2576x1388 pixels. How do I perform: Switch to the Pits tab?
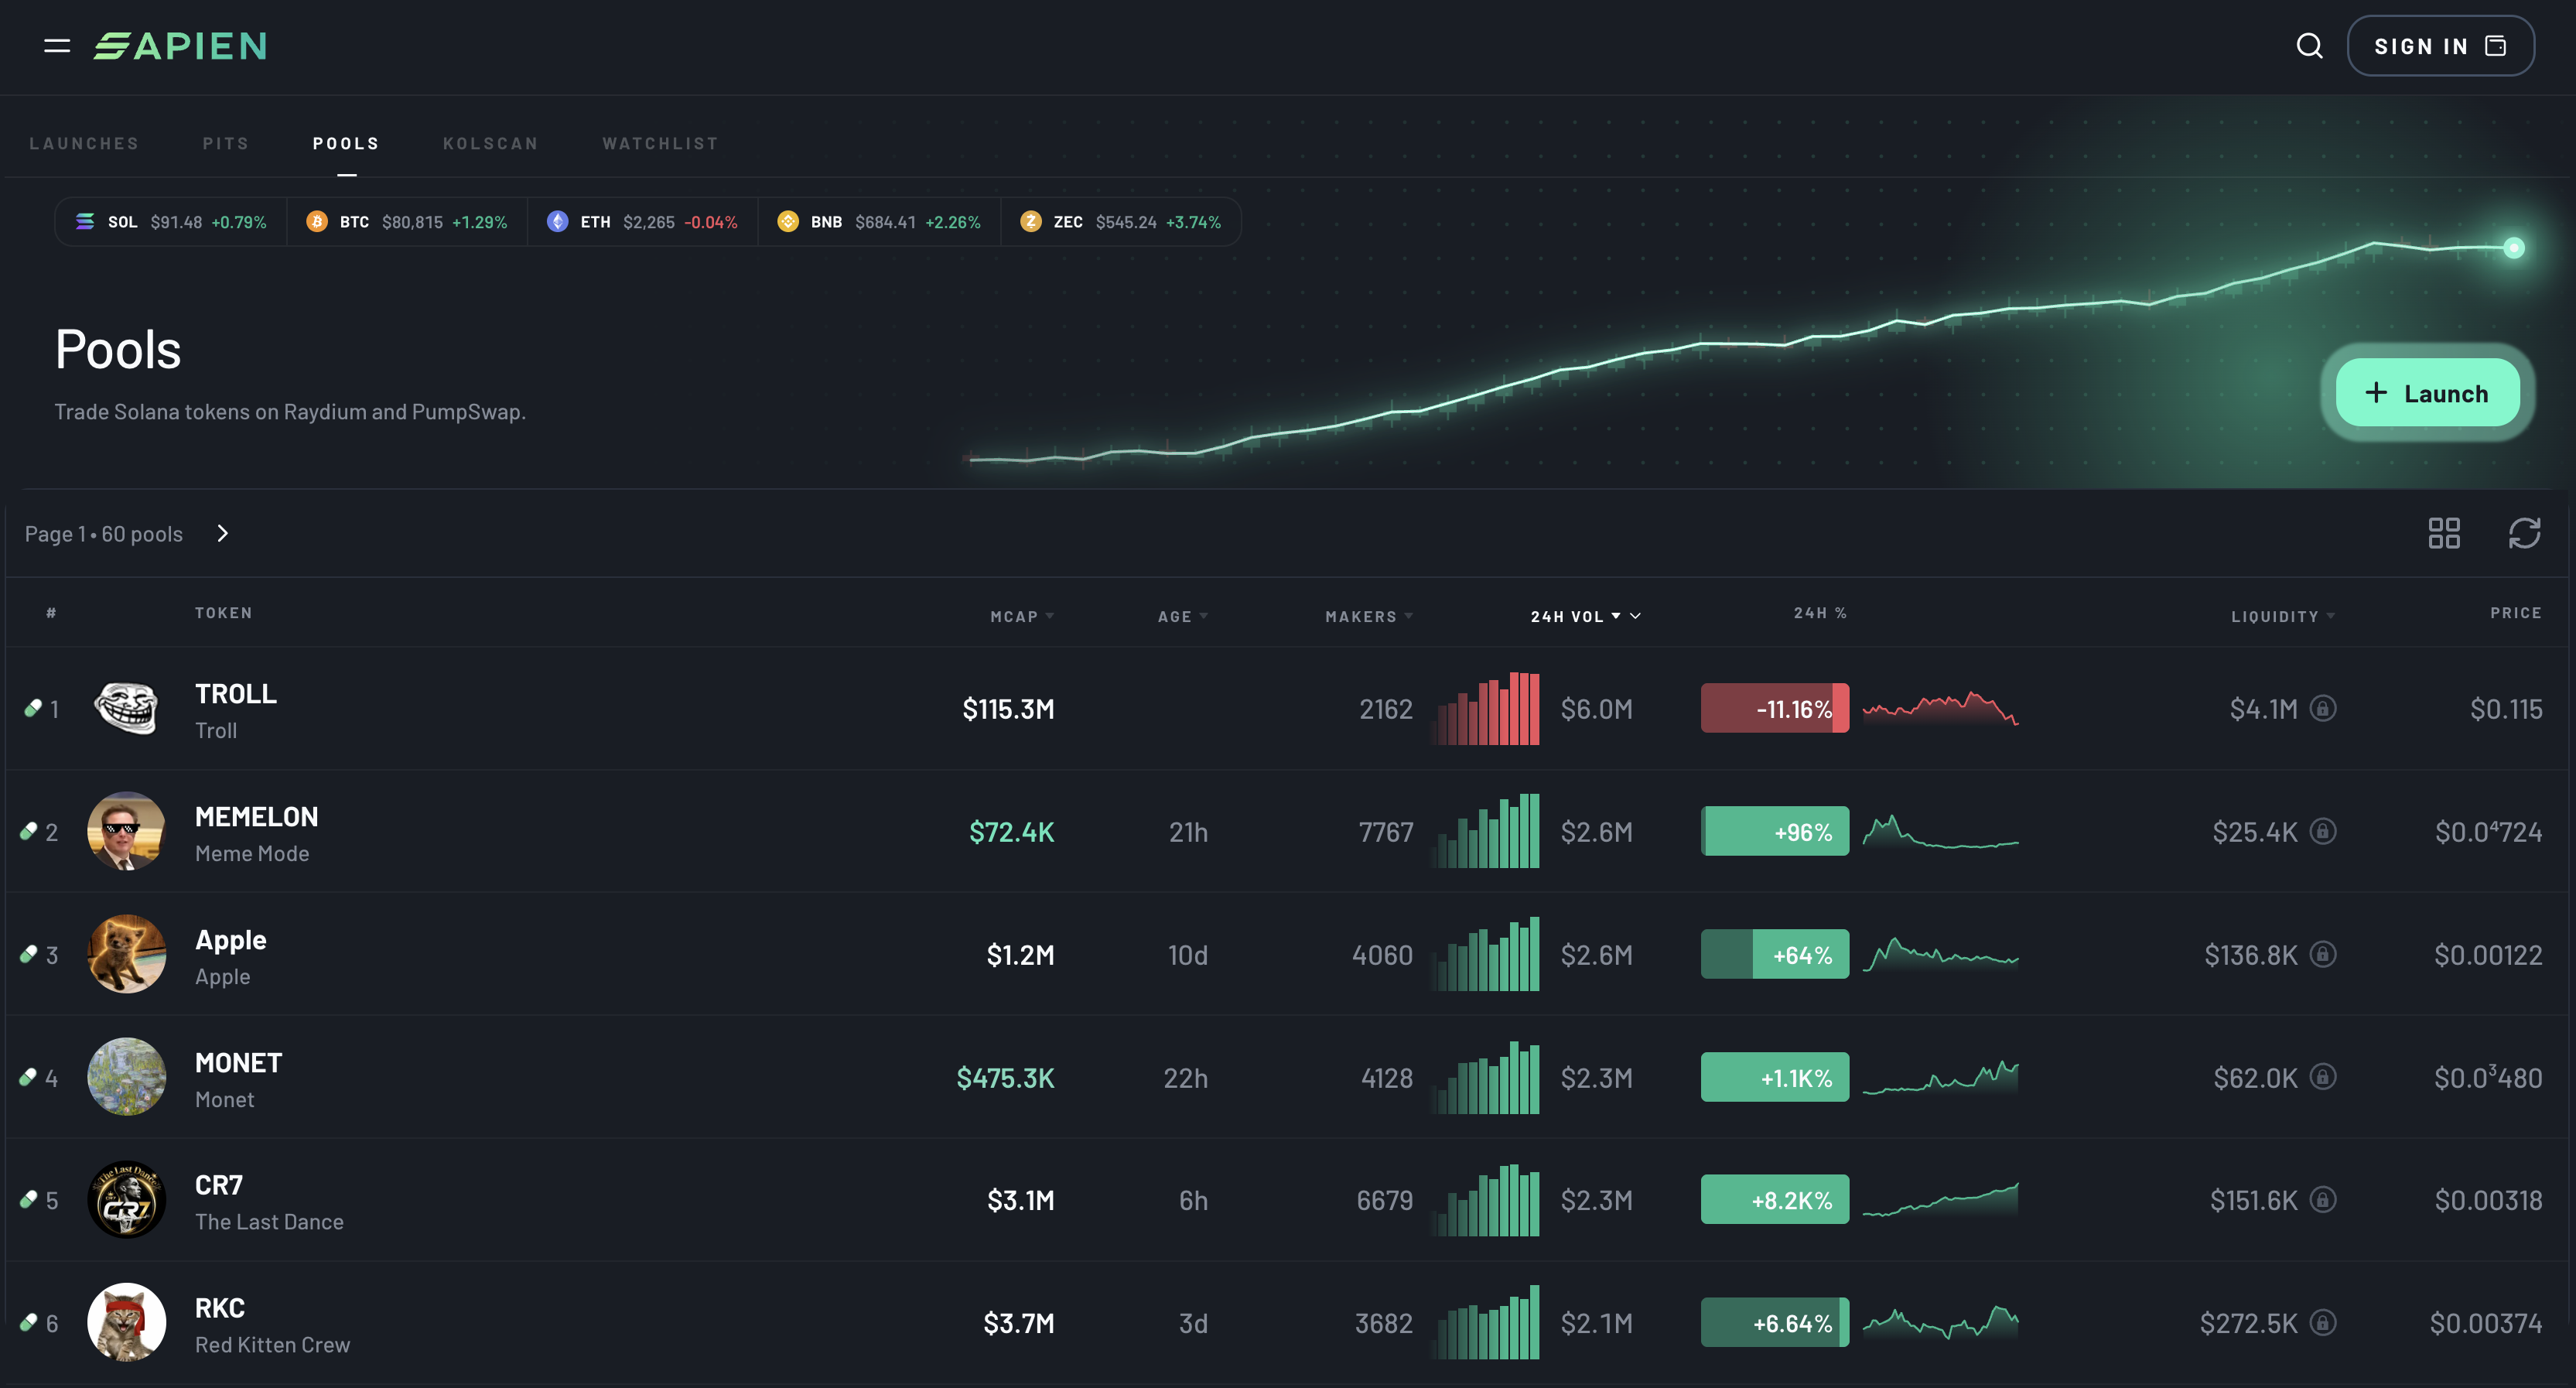pos(226,143)
